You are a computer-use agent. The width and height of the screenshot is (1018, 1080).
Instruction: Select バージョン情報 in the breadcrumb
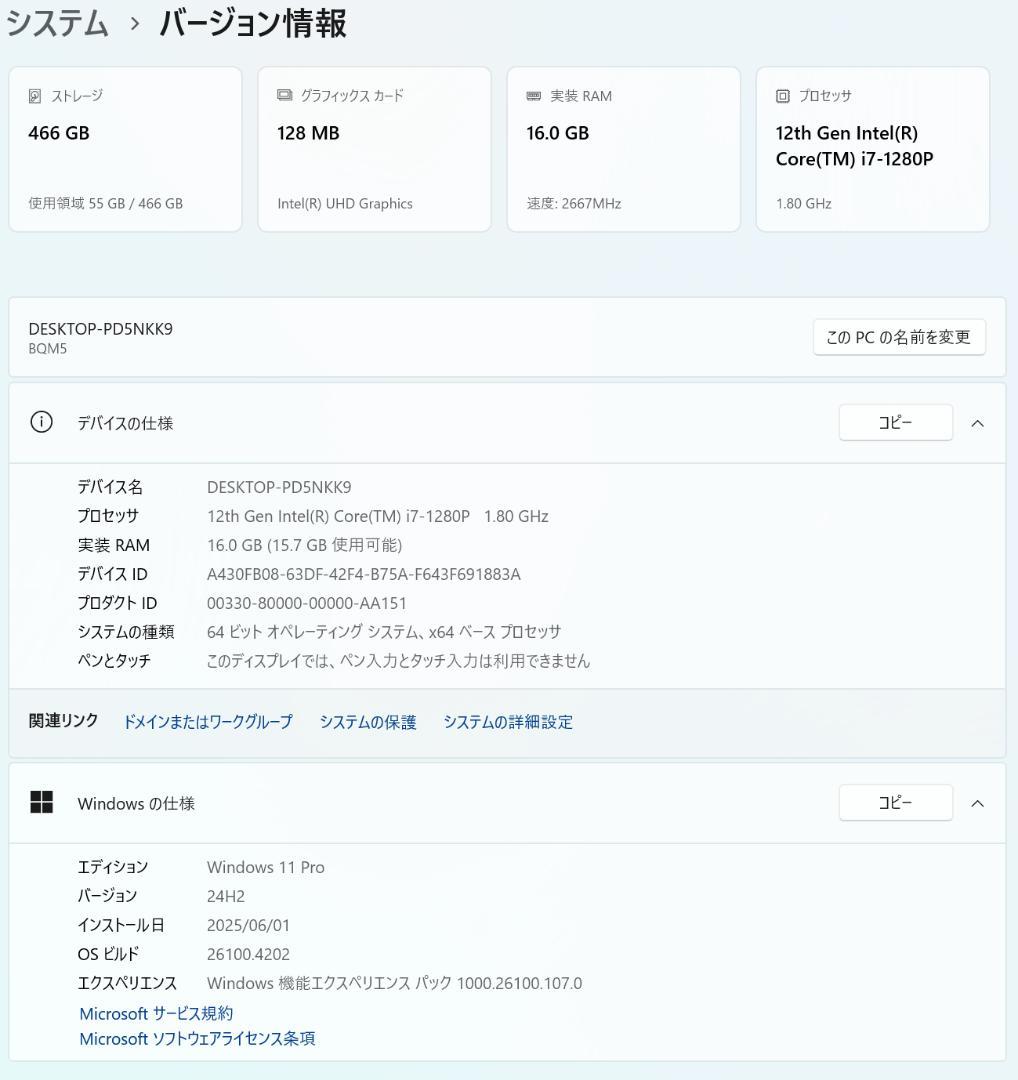(250, 23)
